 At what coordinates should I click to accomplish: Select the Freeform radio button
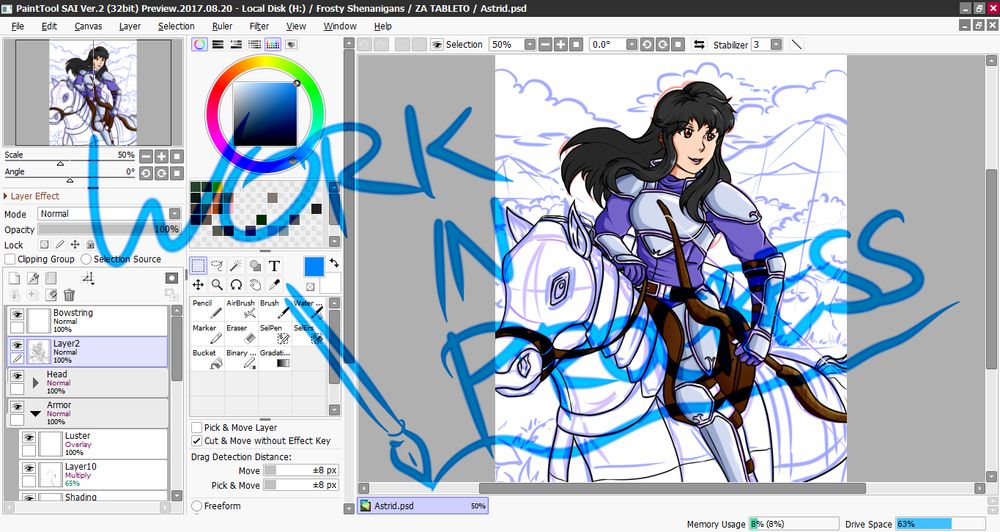click(197, 506)
